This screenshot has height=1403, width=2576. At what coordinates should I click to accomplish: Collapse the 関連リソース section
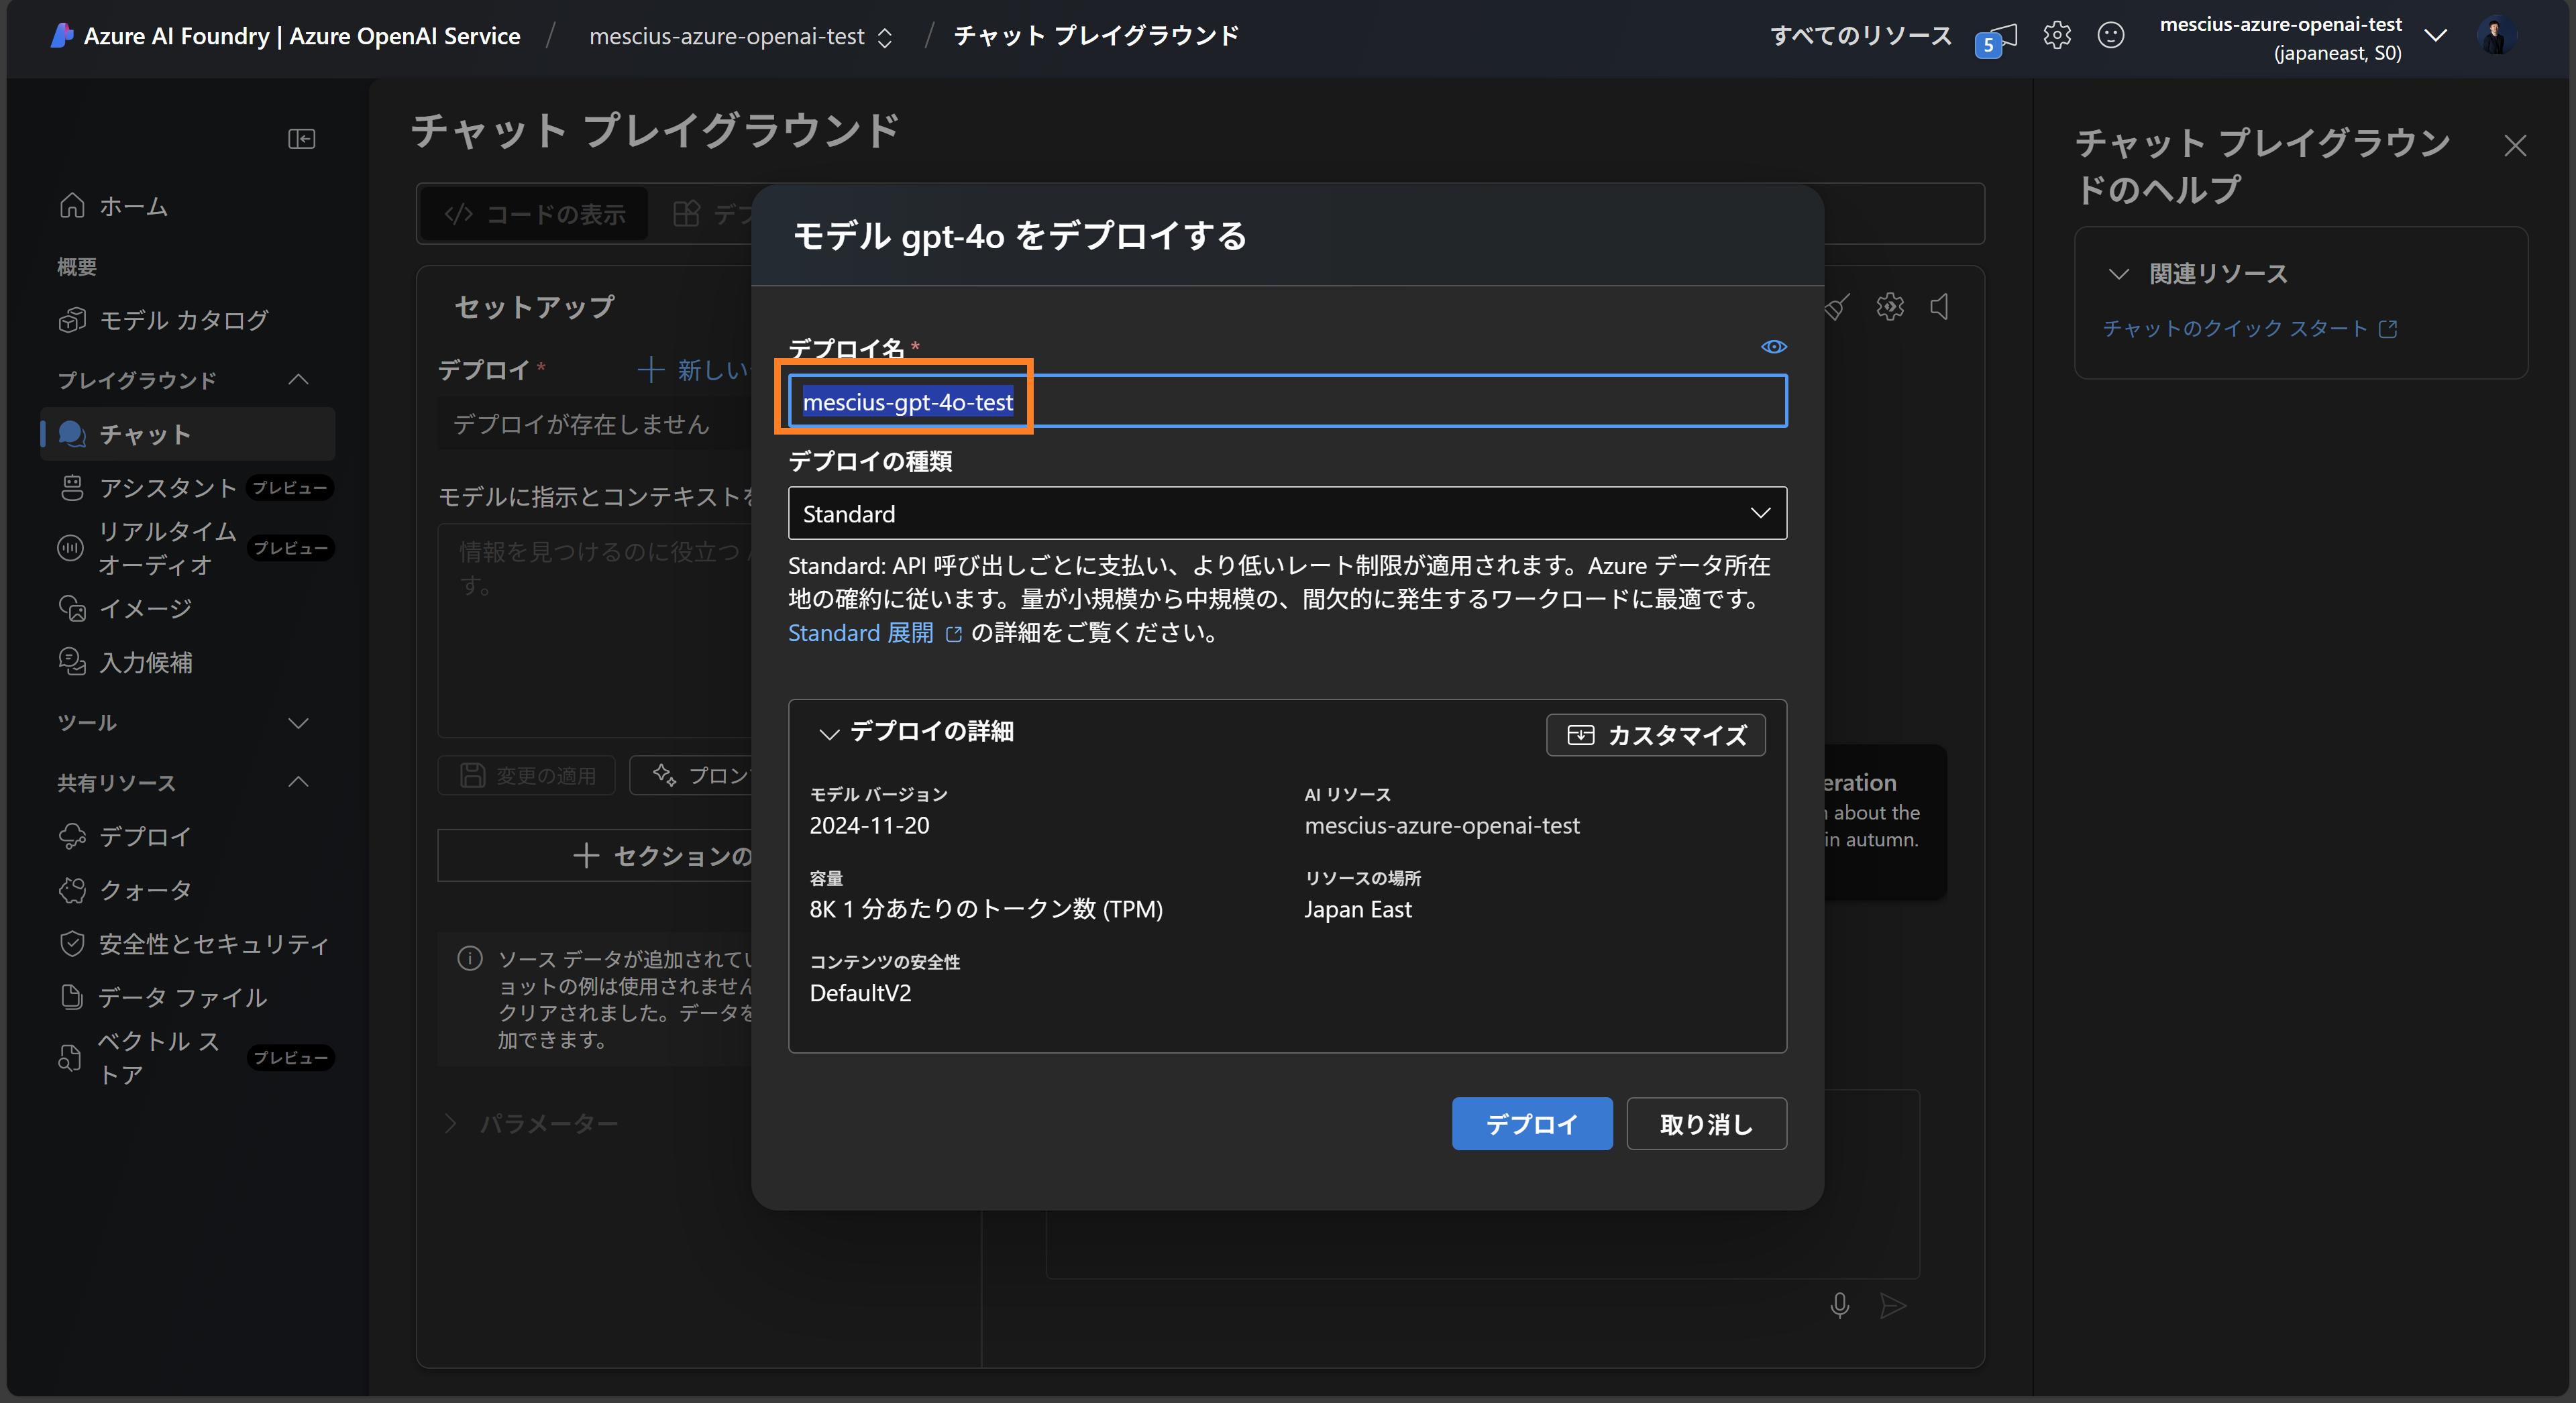(2118, 274)
